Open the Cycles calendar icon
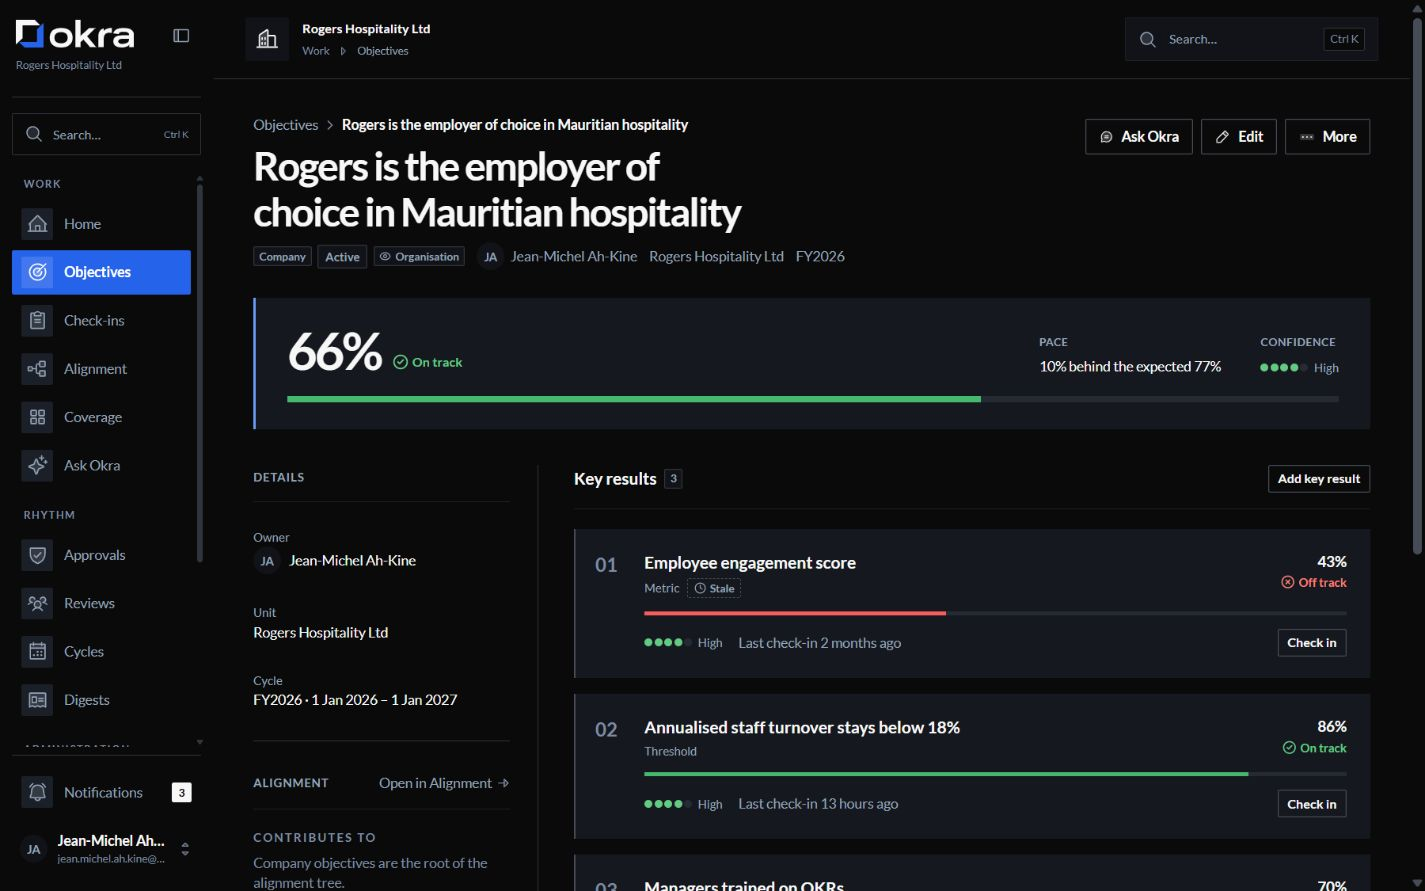 coord(37,651)
